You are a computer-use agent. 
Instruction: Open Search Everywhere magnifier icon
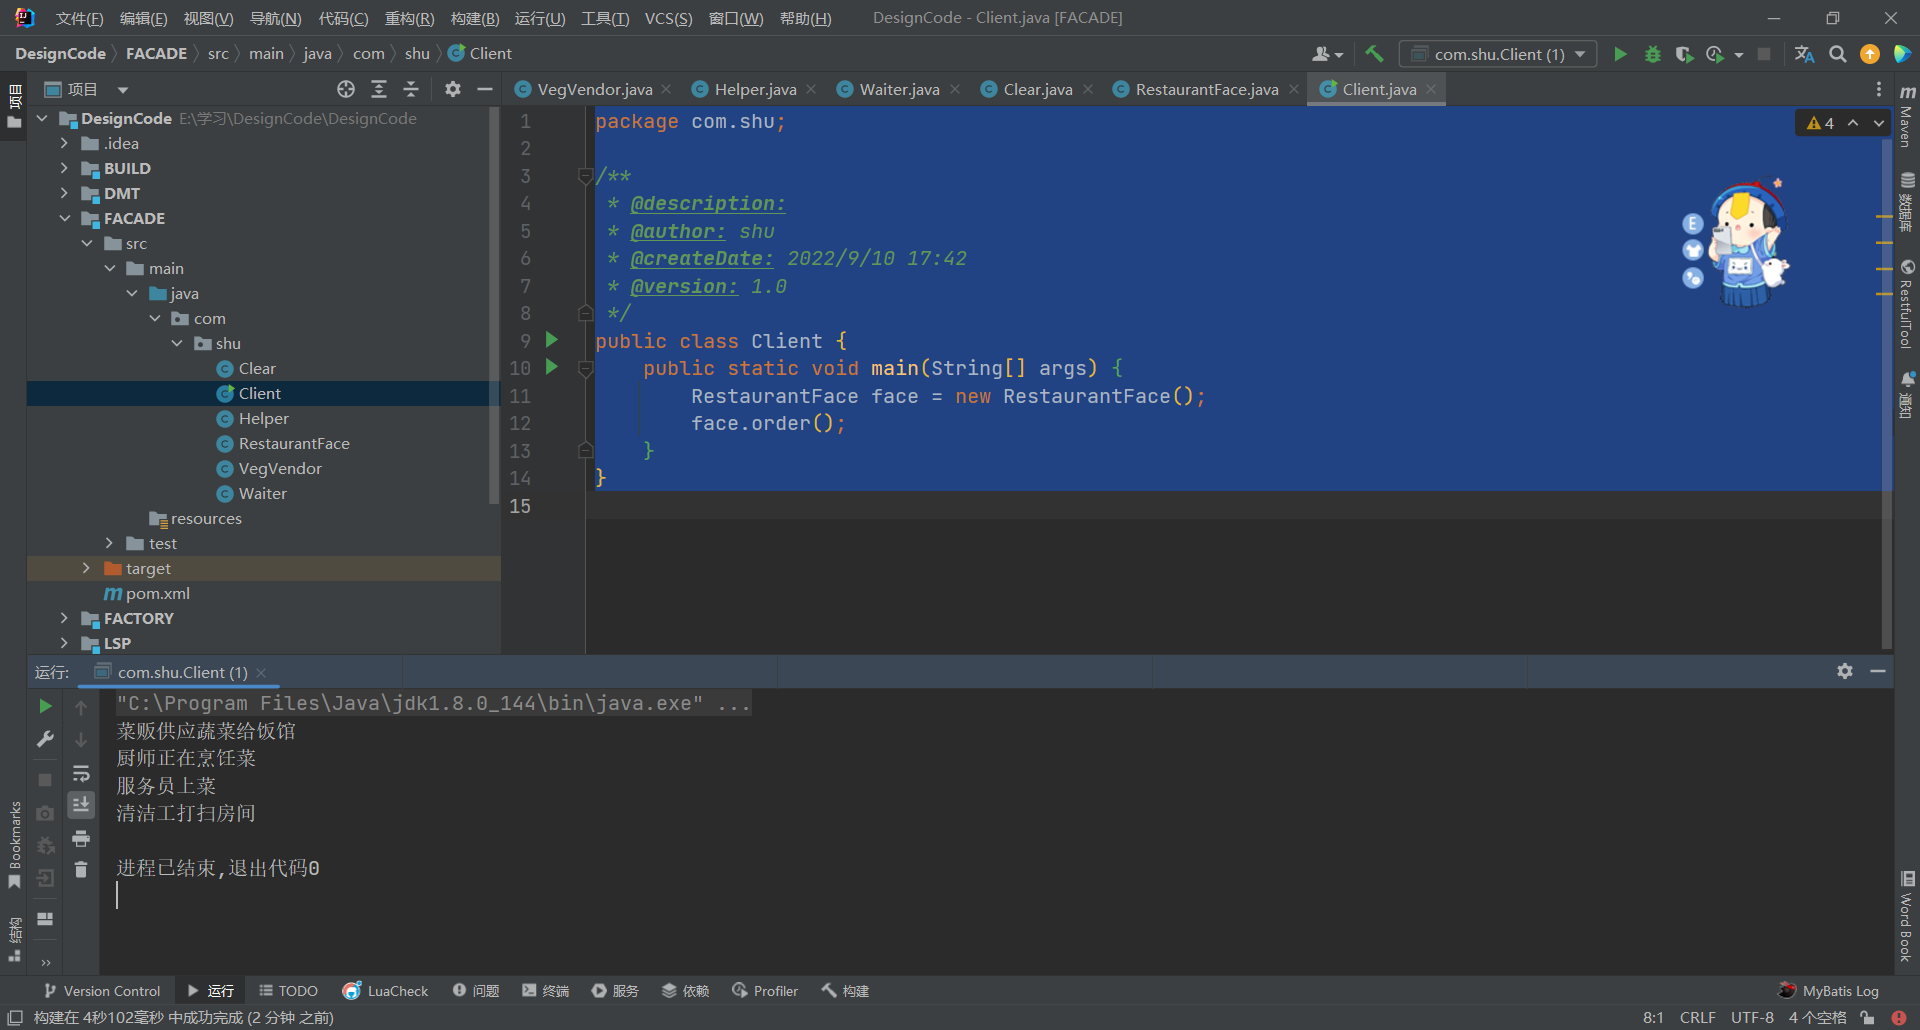(1837, 54)
